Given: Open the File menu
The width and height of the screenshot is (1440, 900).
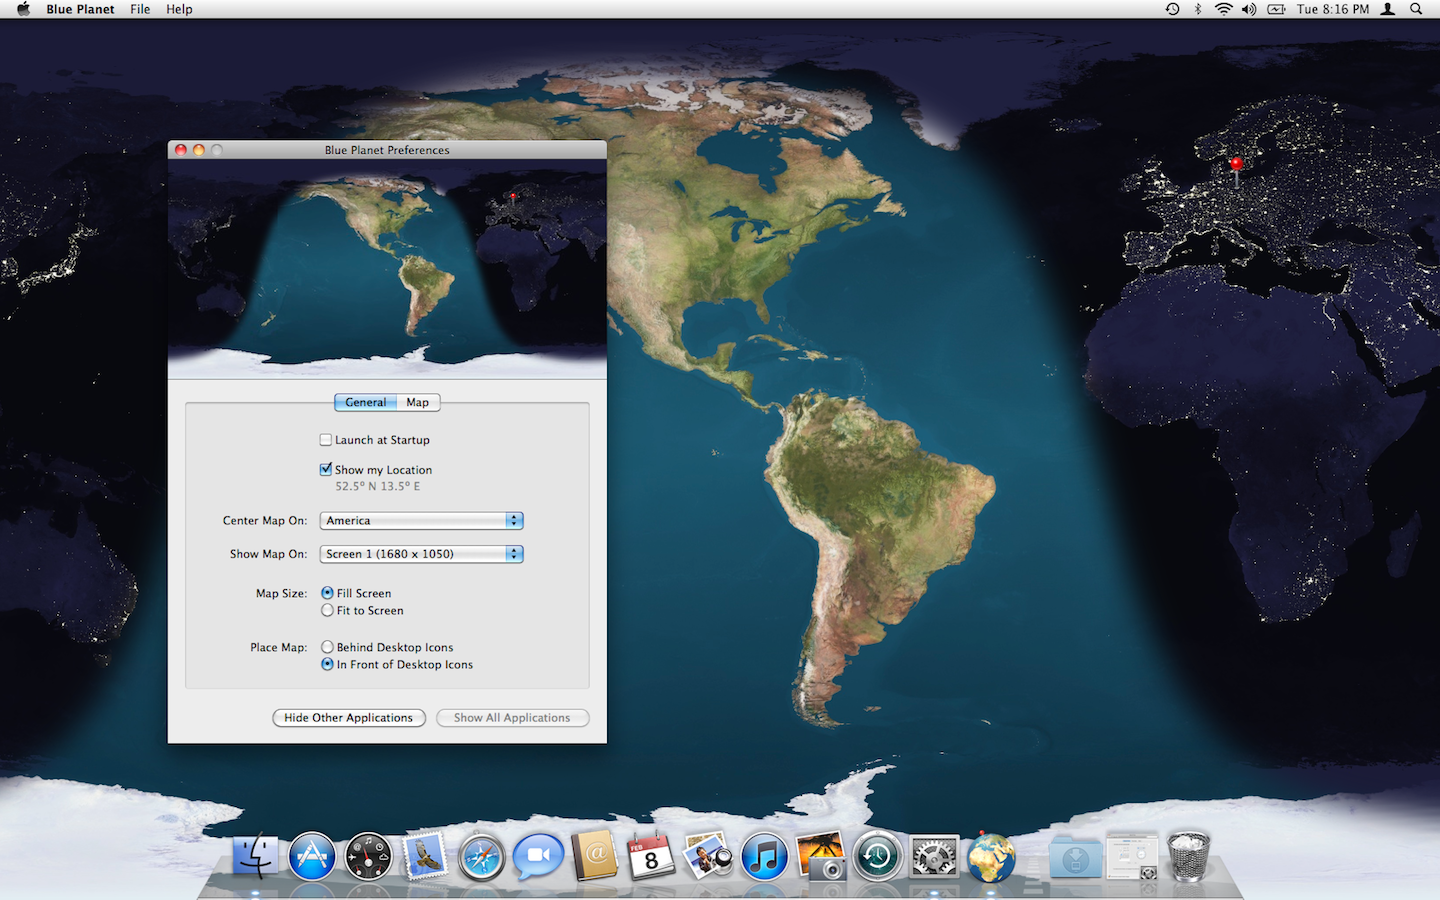Looking at the screenshot, I should click(140, 9).
